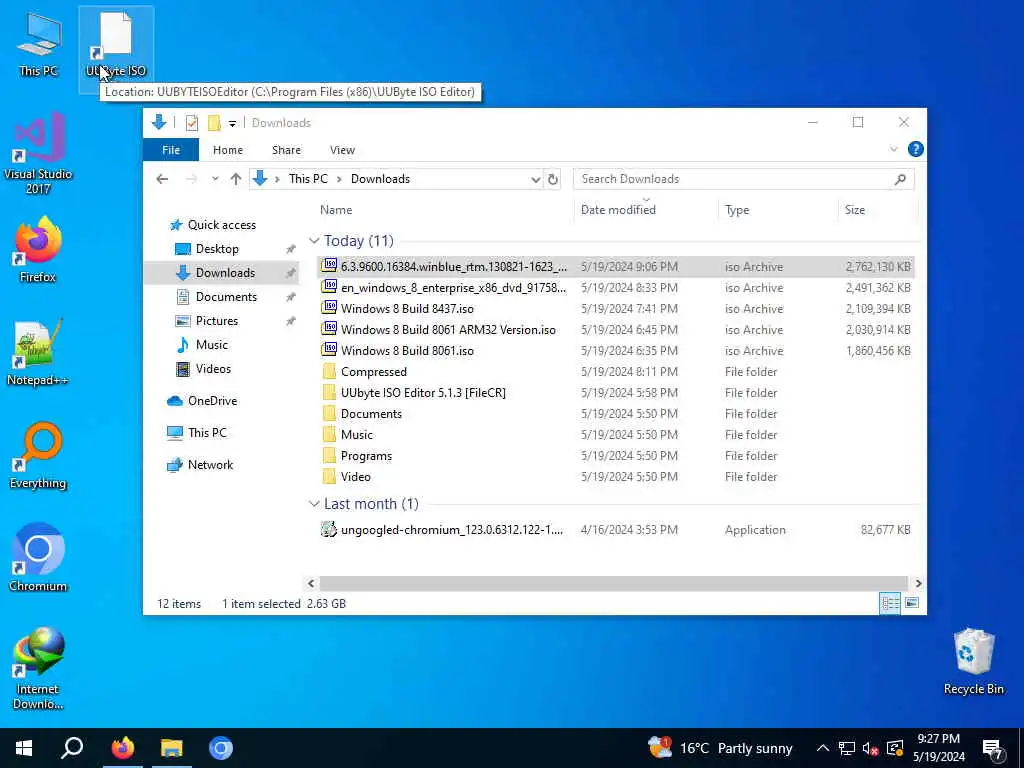Expand the This PC breadcrumb chevron

click(x=339, y=179)
